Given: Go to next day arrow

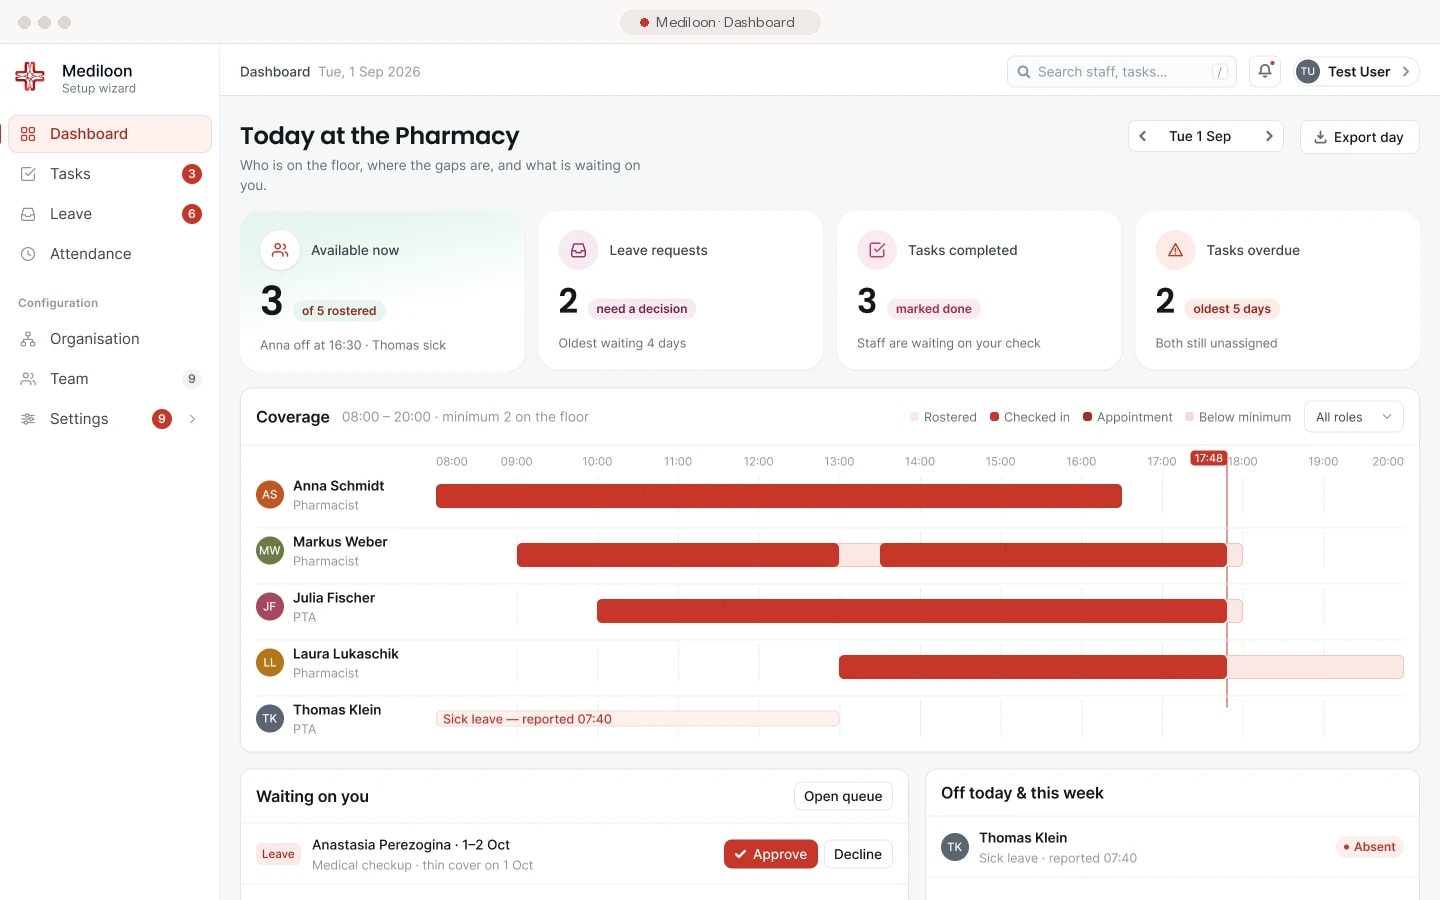Looking at the screenshot, I should tap(1269, 136).
